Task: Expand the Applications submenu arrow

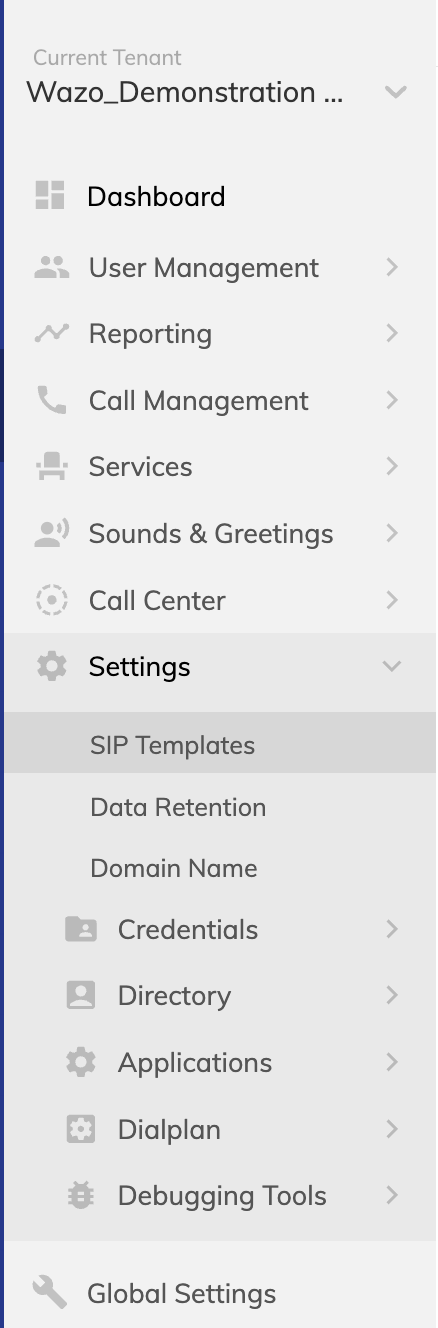Action: click(x=392, y=1062)
